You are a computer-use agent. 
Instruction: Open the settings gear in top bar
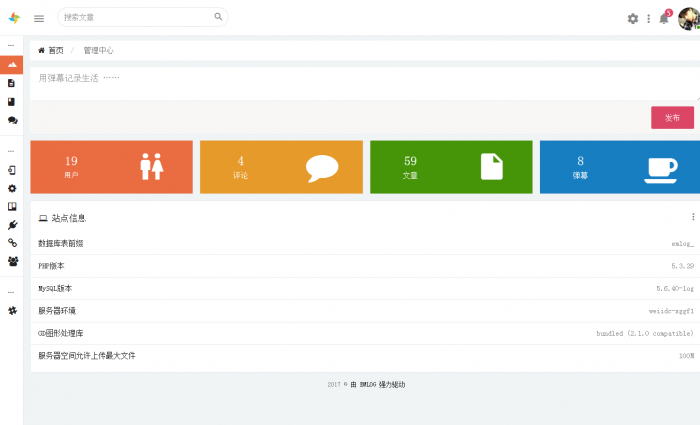632,18
